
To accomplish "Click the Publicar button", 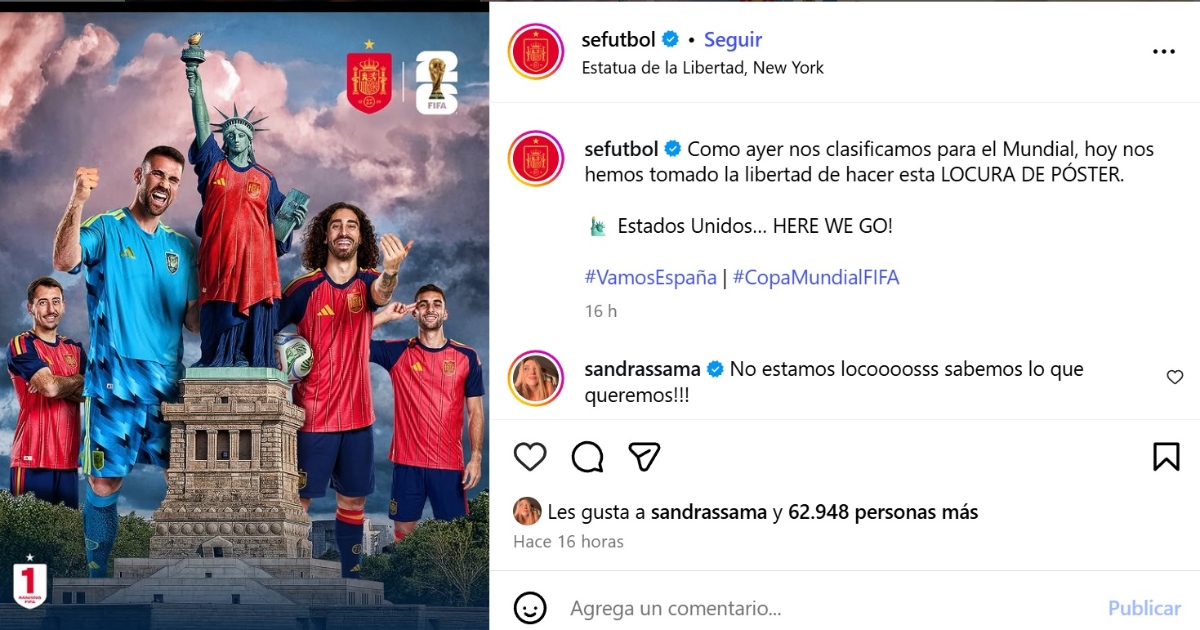I will (x=1144, y=608).
